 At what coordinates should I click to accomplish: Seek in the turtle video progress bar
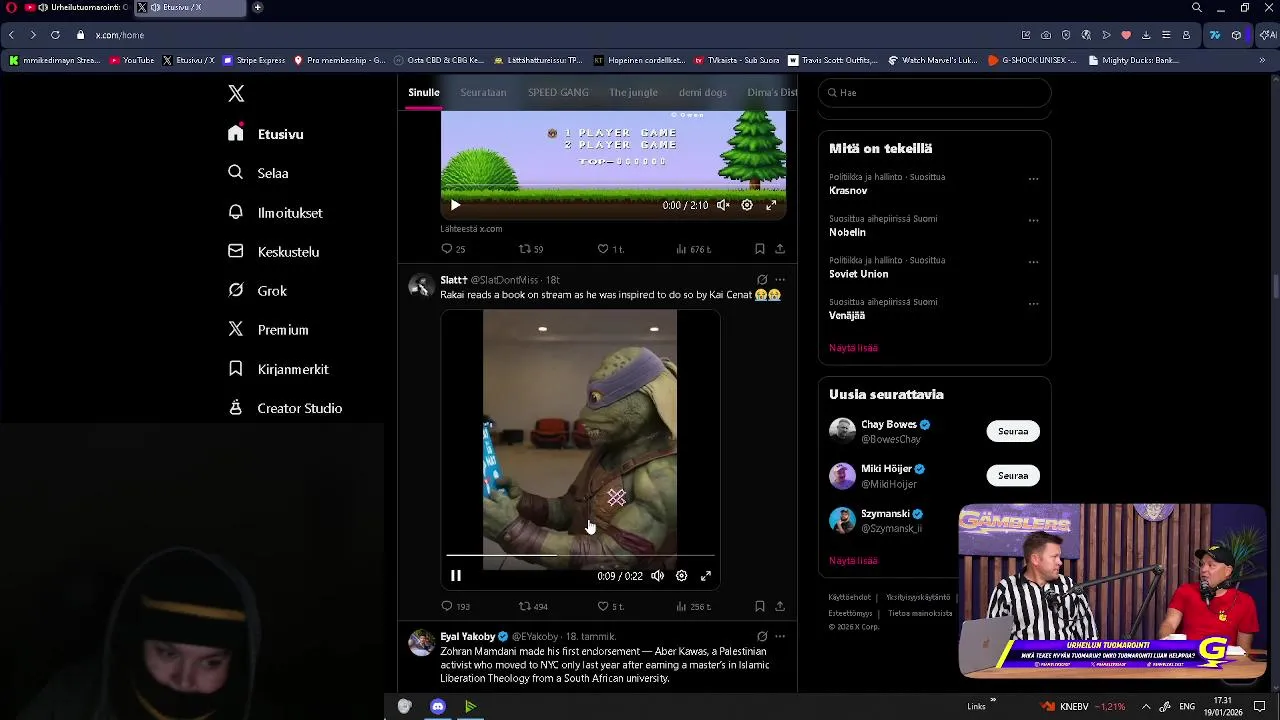coord(580,555)
